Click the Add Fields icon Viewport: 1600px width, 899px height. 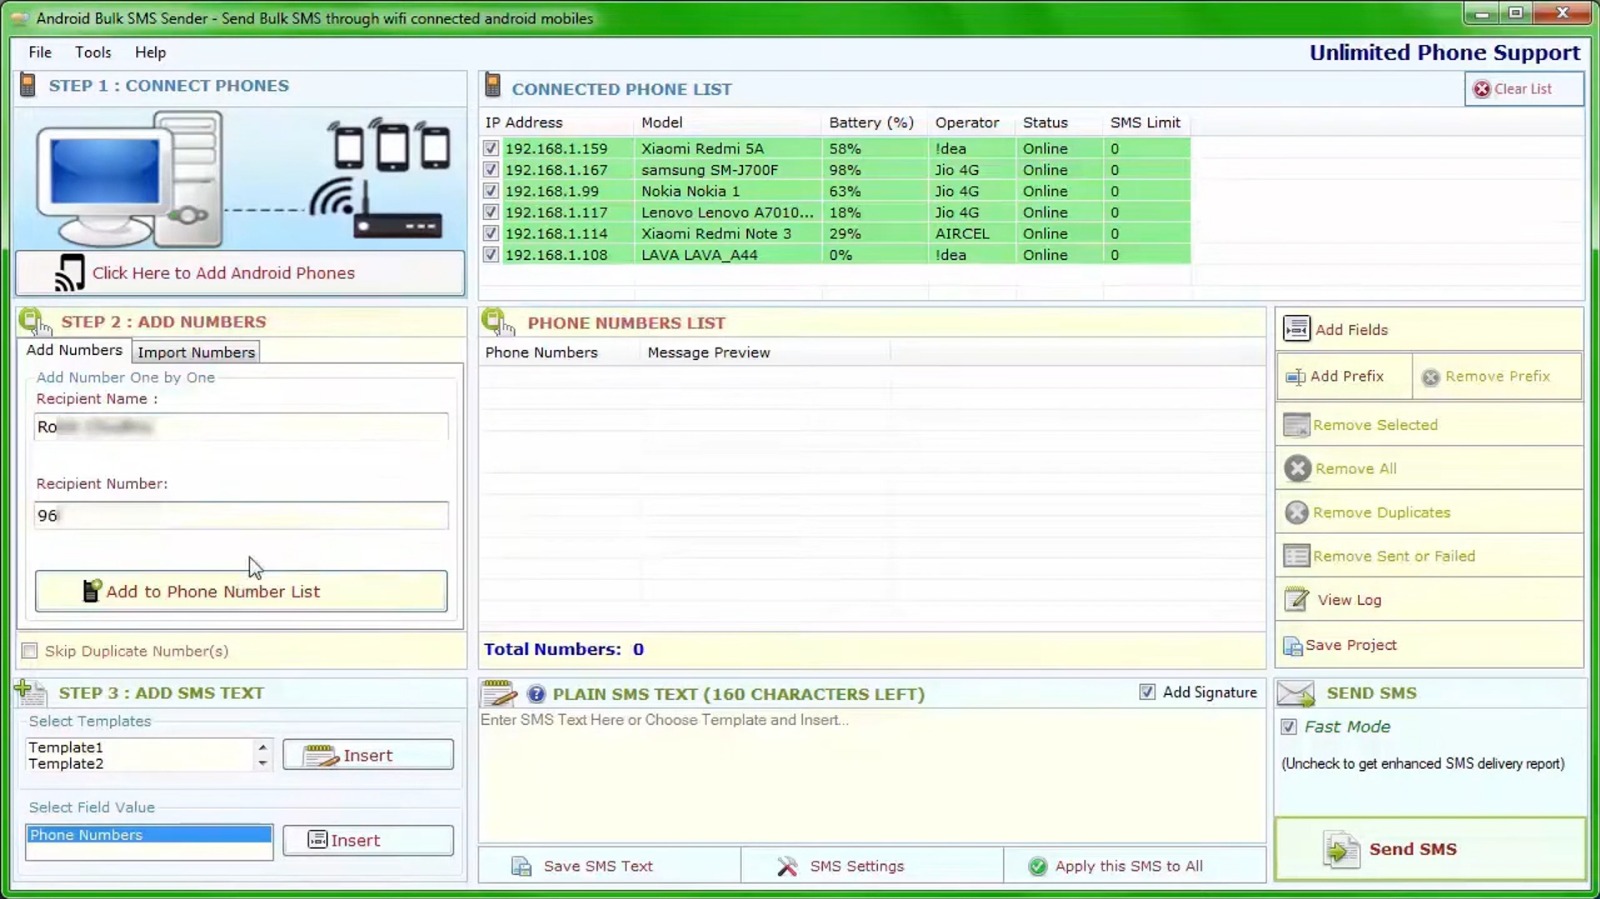click(x=1297, y=329)
